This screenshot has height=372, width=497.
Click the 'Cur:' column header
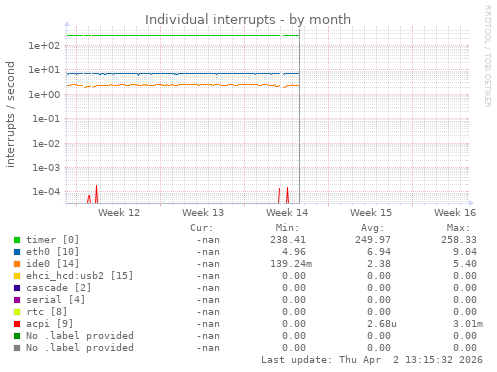coord(201,228)
